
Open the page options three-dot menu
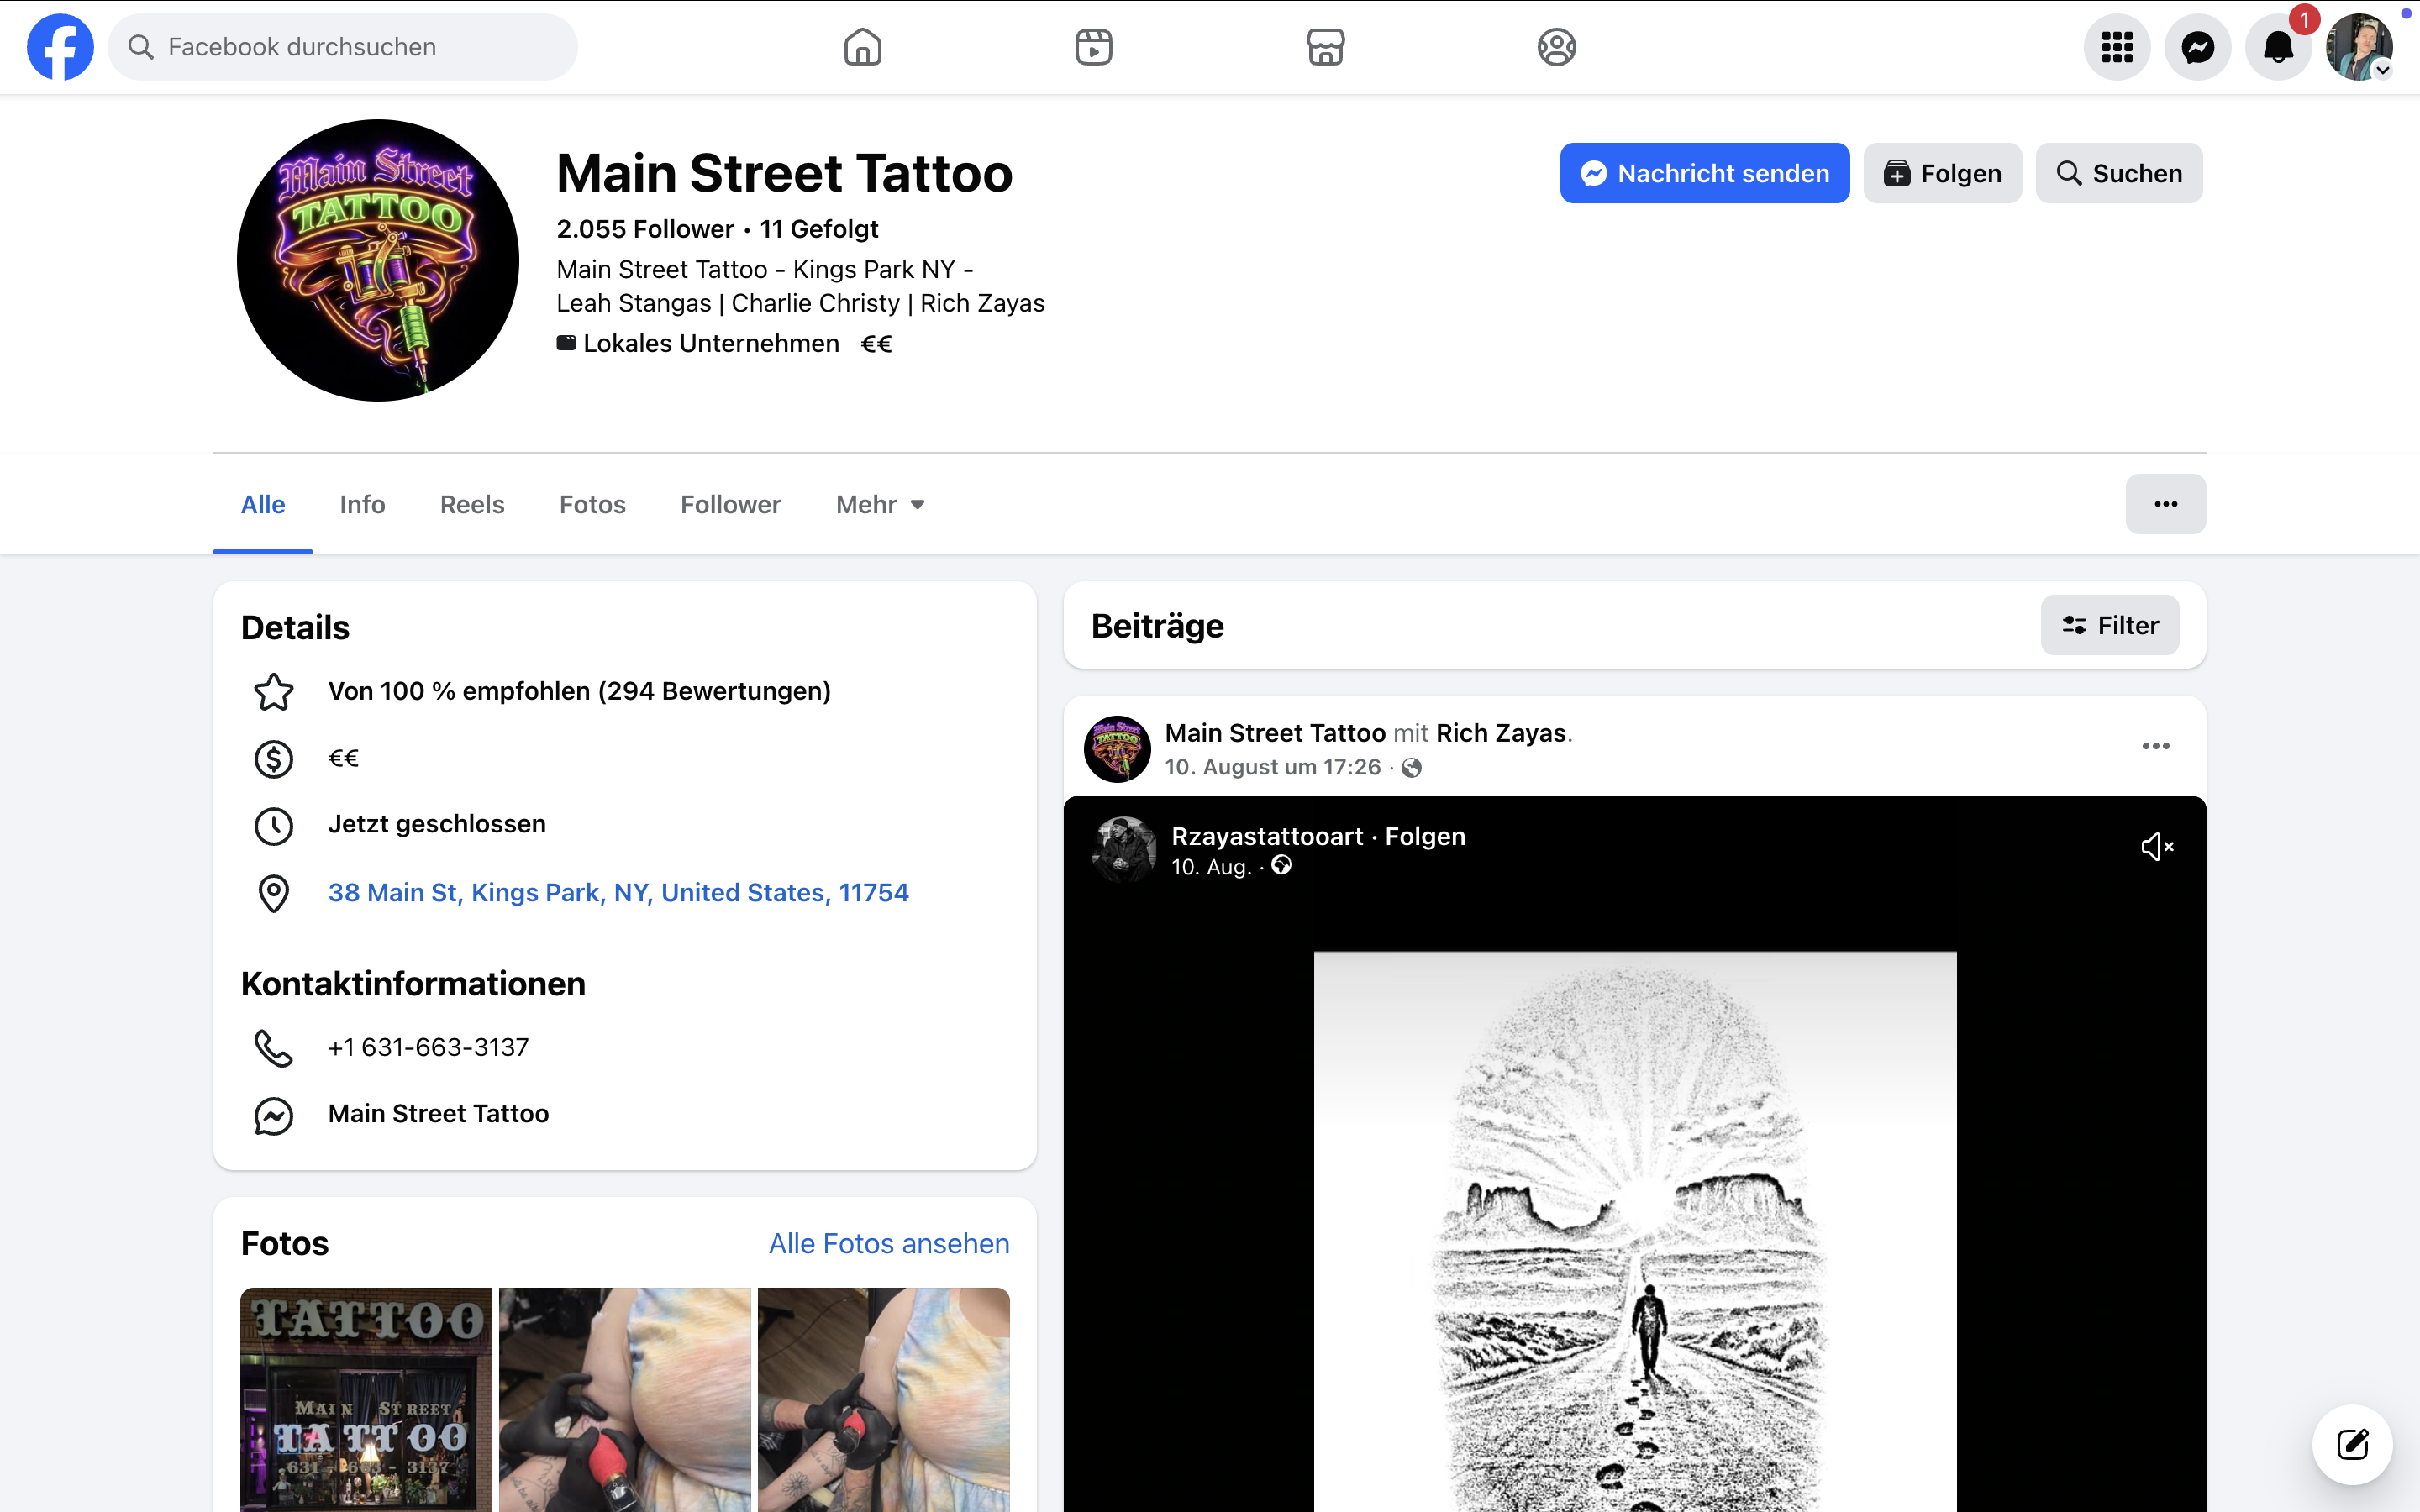coord(2166,504)
